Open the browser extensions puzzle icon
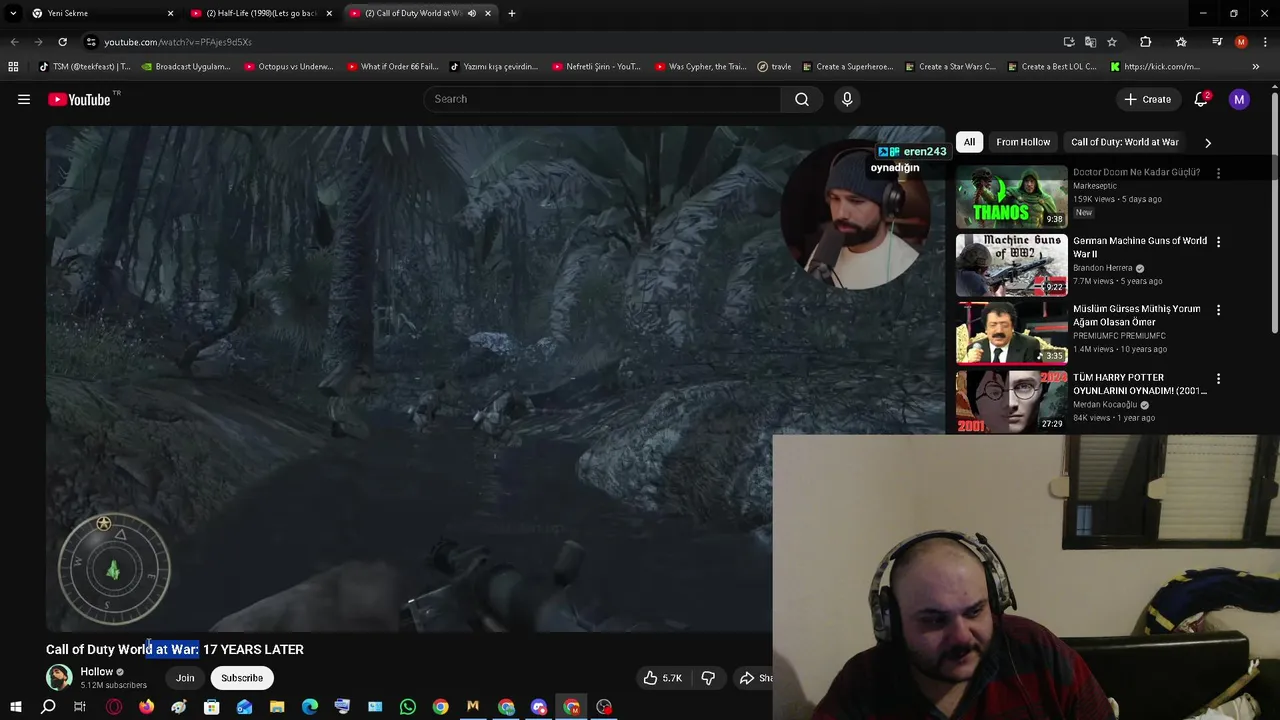This screenshot has height=720, width=1280. point(1145,42)
